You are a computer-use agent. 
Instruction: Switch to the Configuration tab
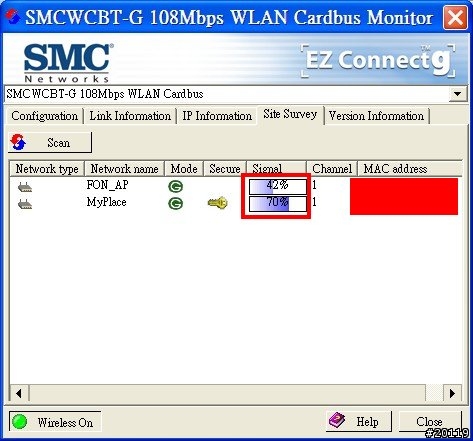(44, 116)
